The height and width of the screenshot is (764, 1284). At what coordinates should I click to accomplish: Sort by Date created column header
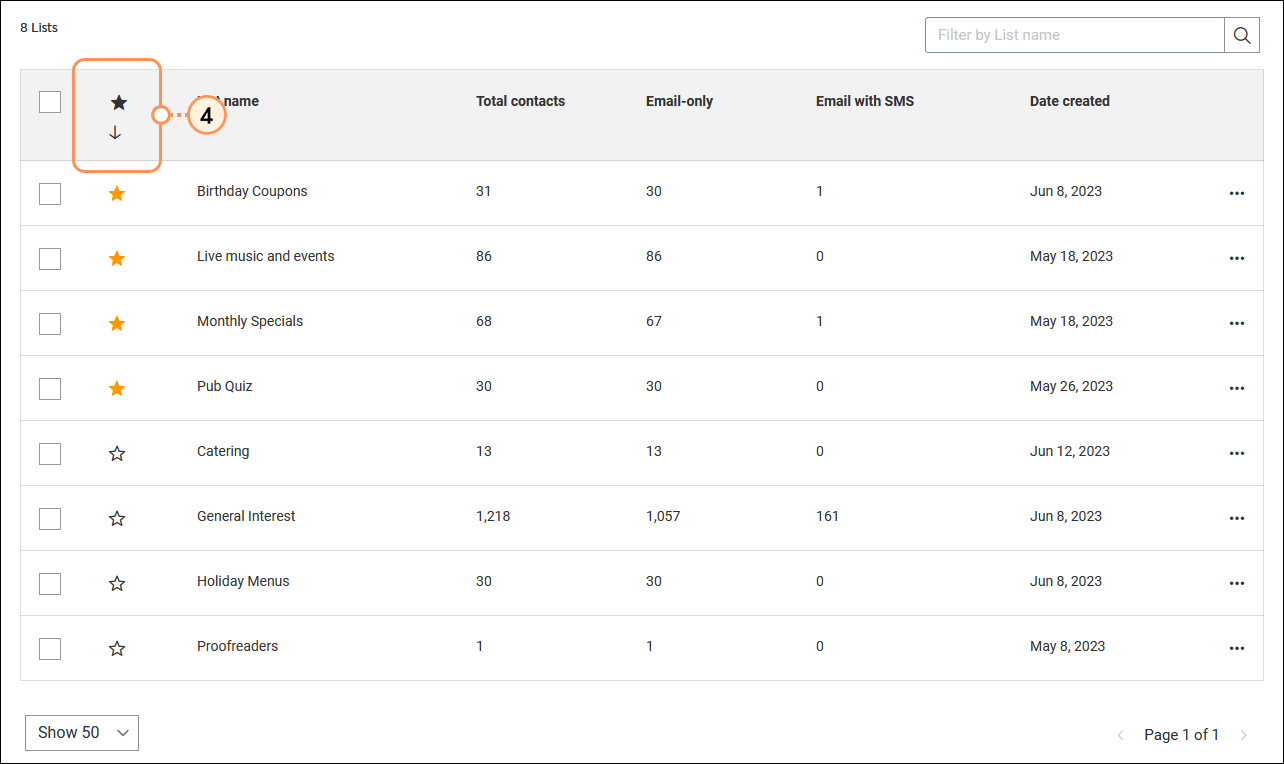[x=1069, y=101]
